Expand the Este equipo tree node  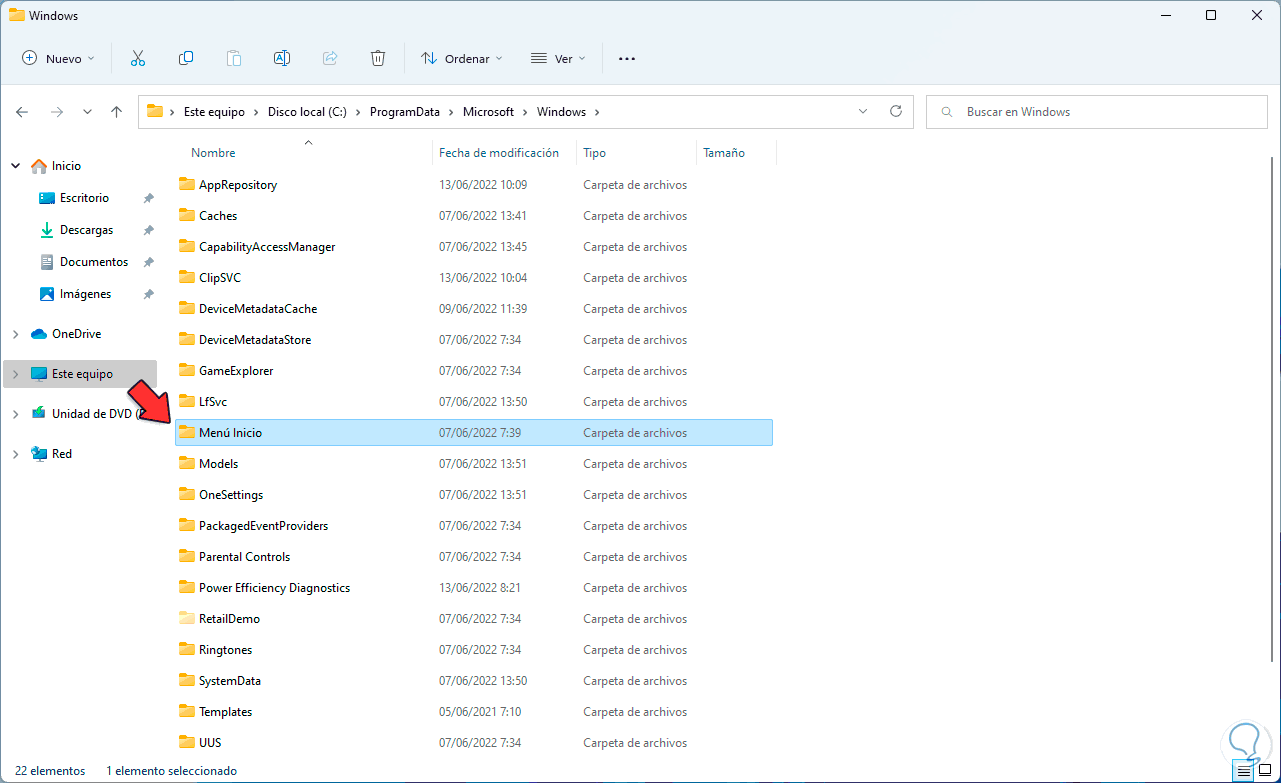click(x=15, y=374)
